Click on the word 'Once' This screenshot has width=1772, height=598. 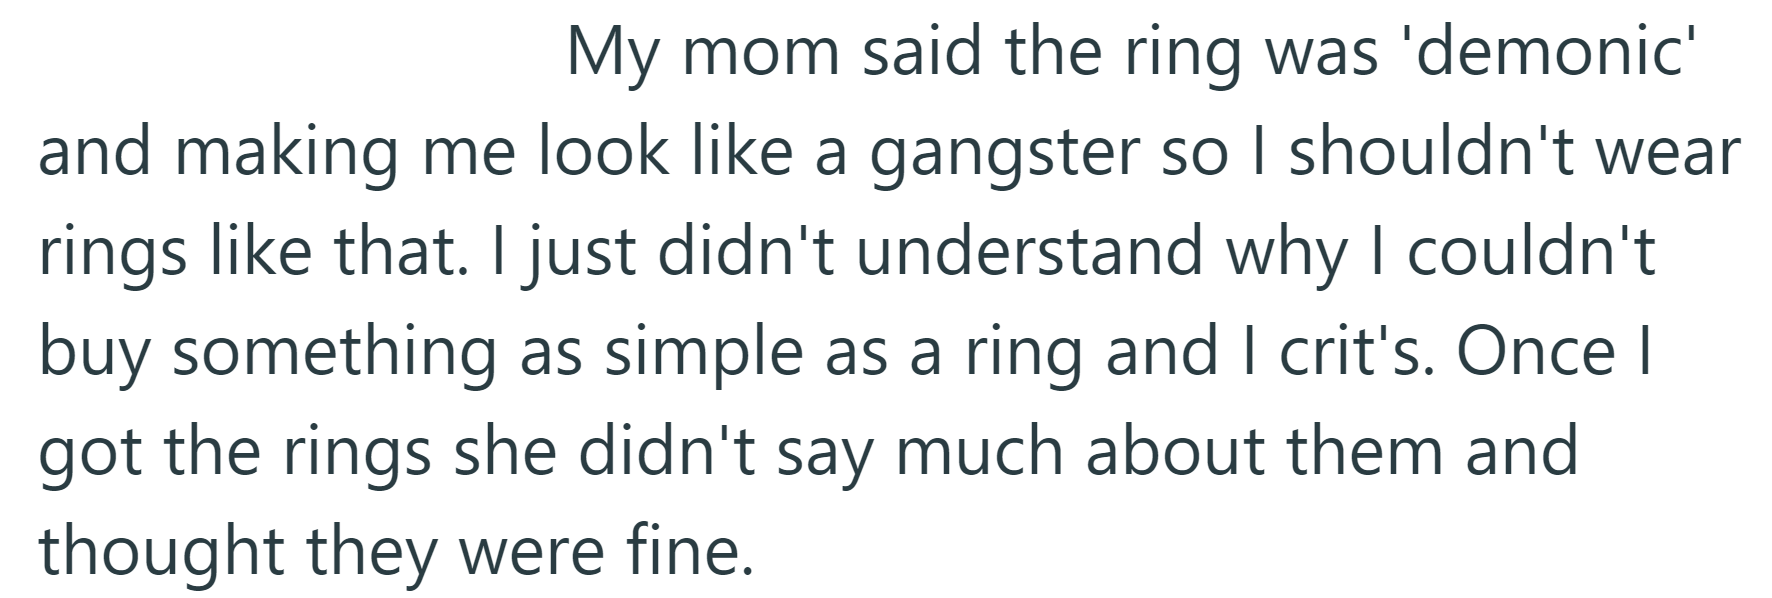click(1535, 352)
